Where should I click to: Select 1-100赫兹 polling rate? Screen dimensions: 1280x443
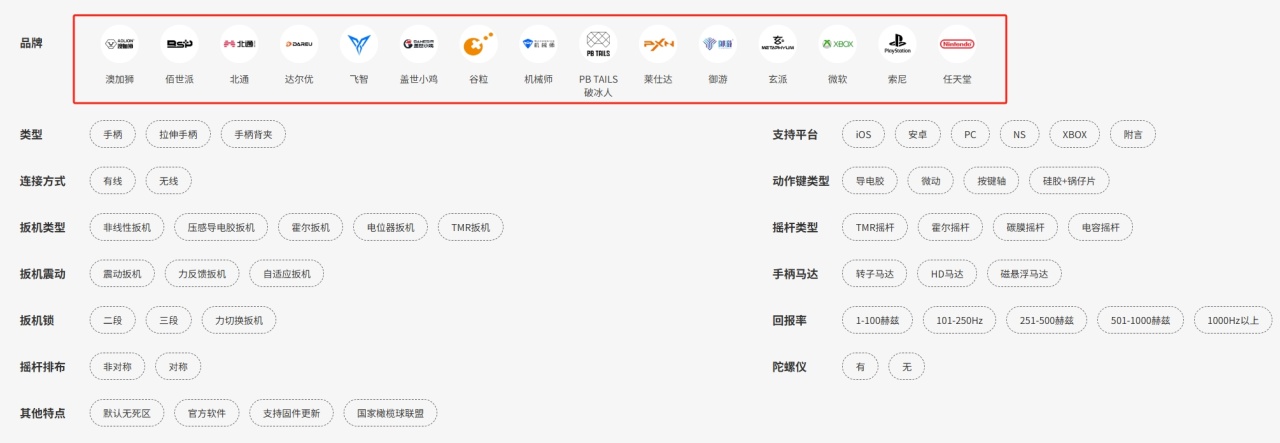tap(878, 320)
